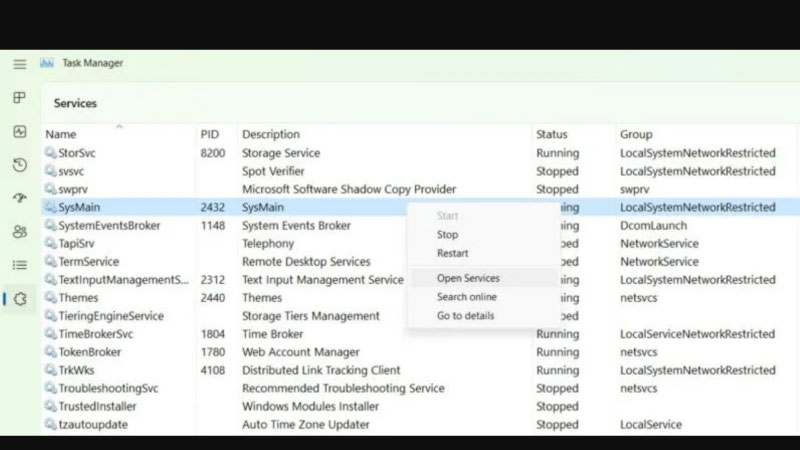Click Microsoft Software Shadow Copy Provider description
The image size is (800, 450).
tap(348, 189)
